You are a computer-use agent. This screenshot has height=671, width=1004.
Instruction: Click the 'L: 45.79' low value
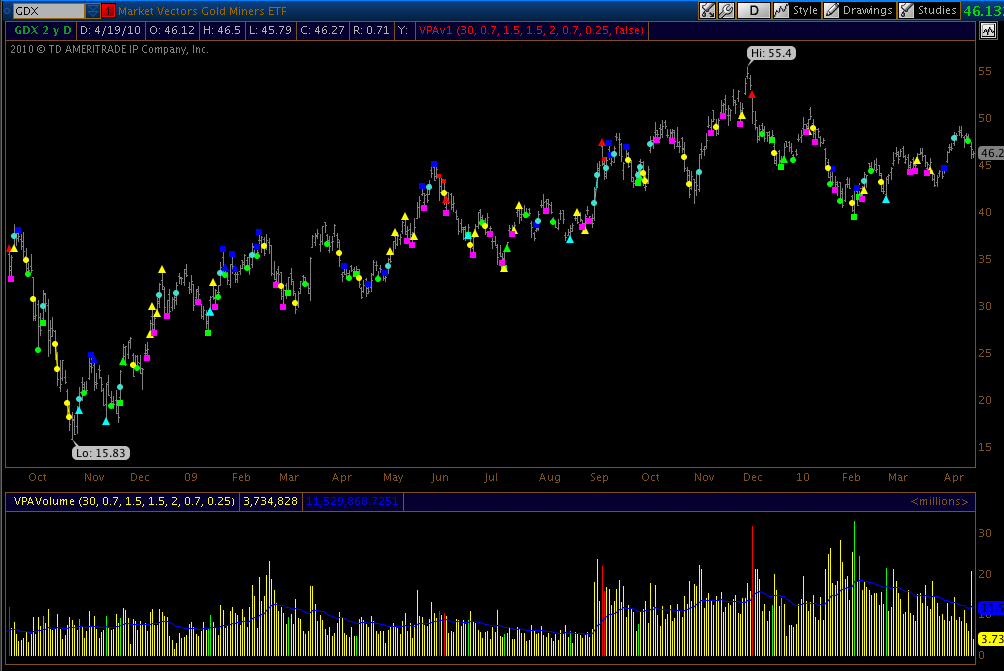pyautogui.click(x=270, y=30)
